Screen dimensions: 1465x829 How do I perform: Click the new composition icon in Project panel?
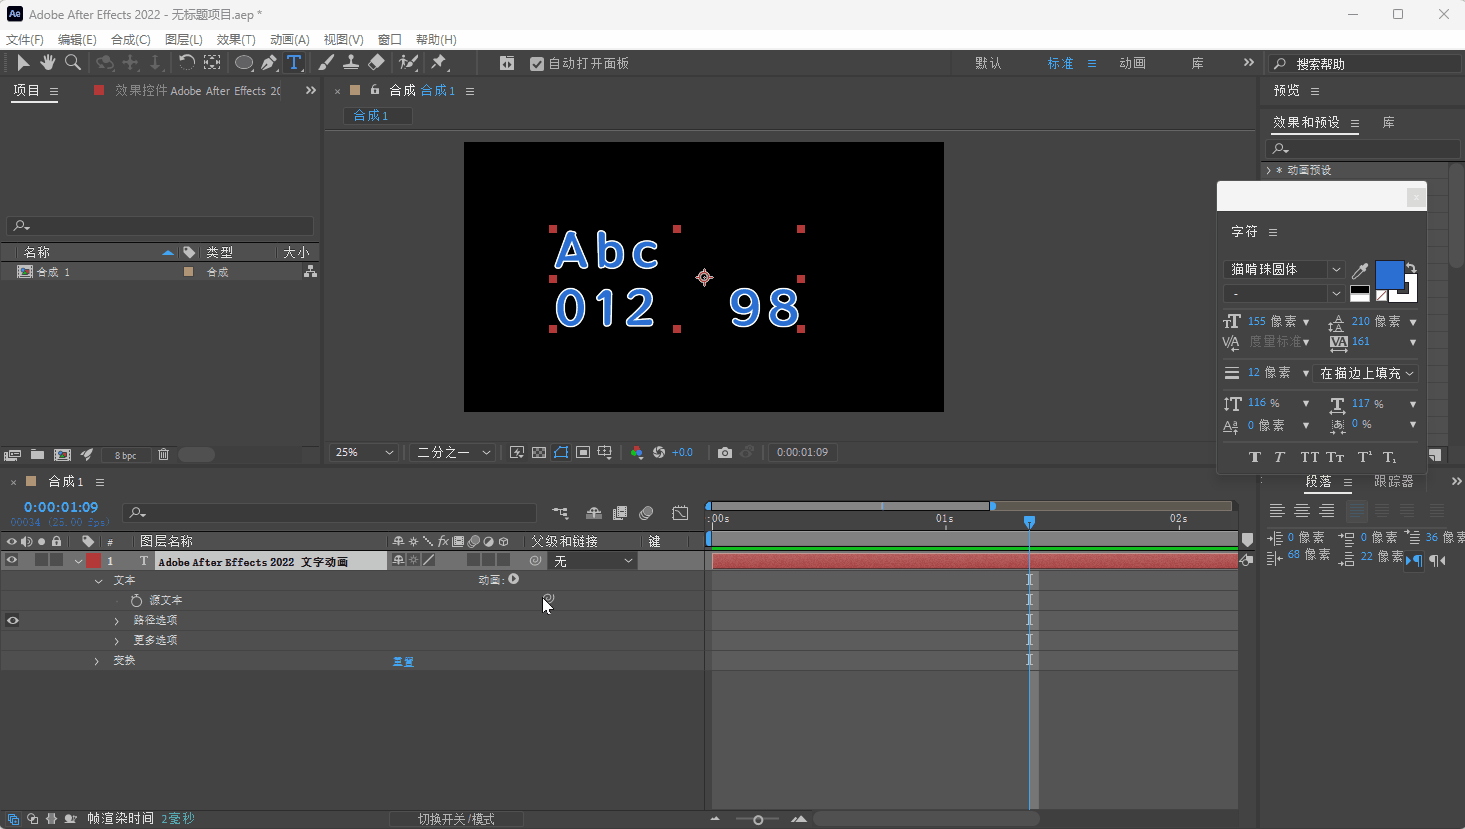click(x=62, y=454)
